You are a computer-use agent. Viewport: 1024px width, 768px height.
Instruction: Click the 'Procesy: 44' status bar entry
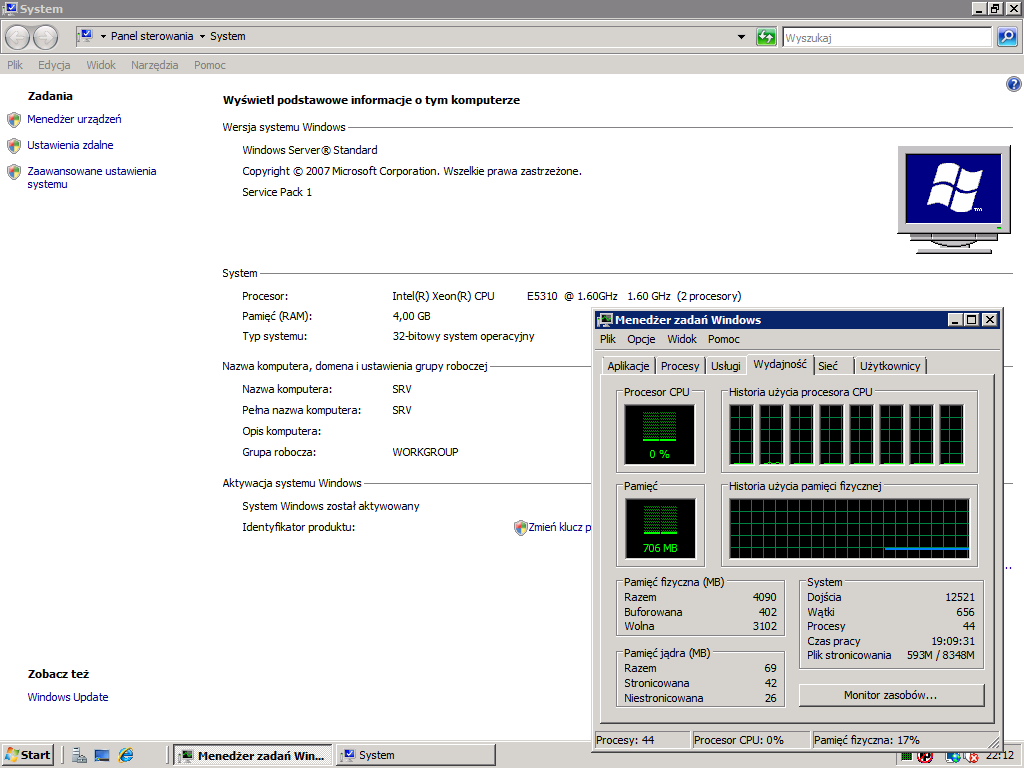(643, 740)
